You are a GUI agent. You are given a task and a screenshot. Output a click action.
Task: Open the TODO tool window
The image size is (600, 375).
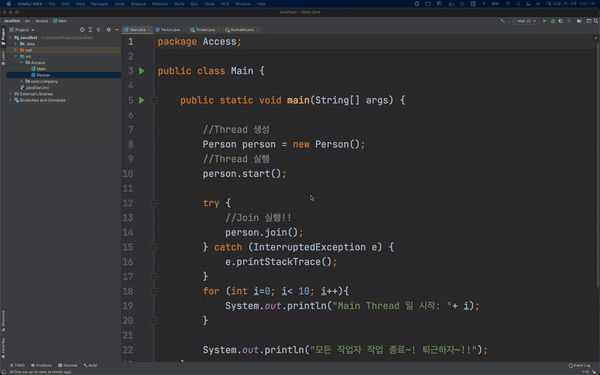[18, 365]
